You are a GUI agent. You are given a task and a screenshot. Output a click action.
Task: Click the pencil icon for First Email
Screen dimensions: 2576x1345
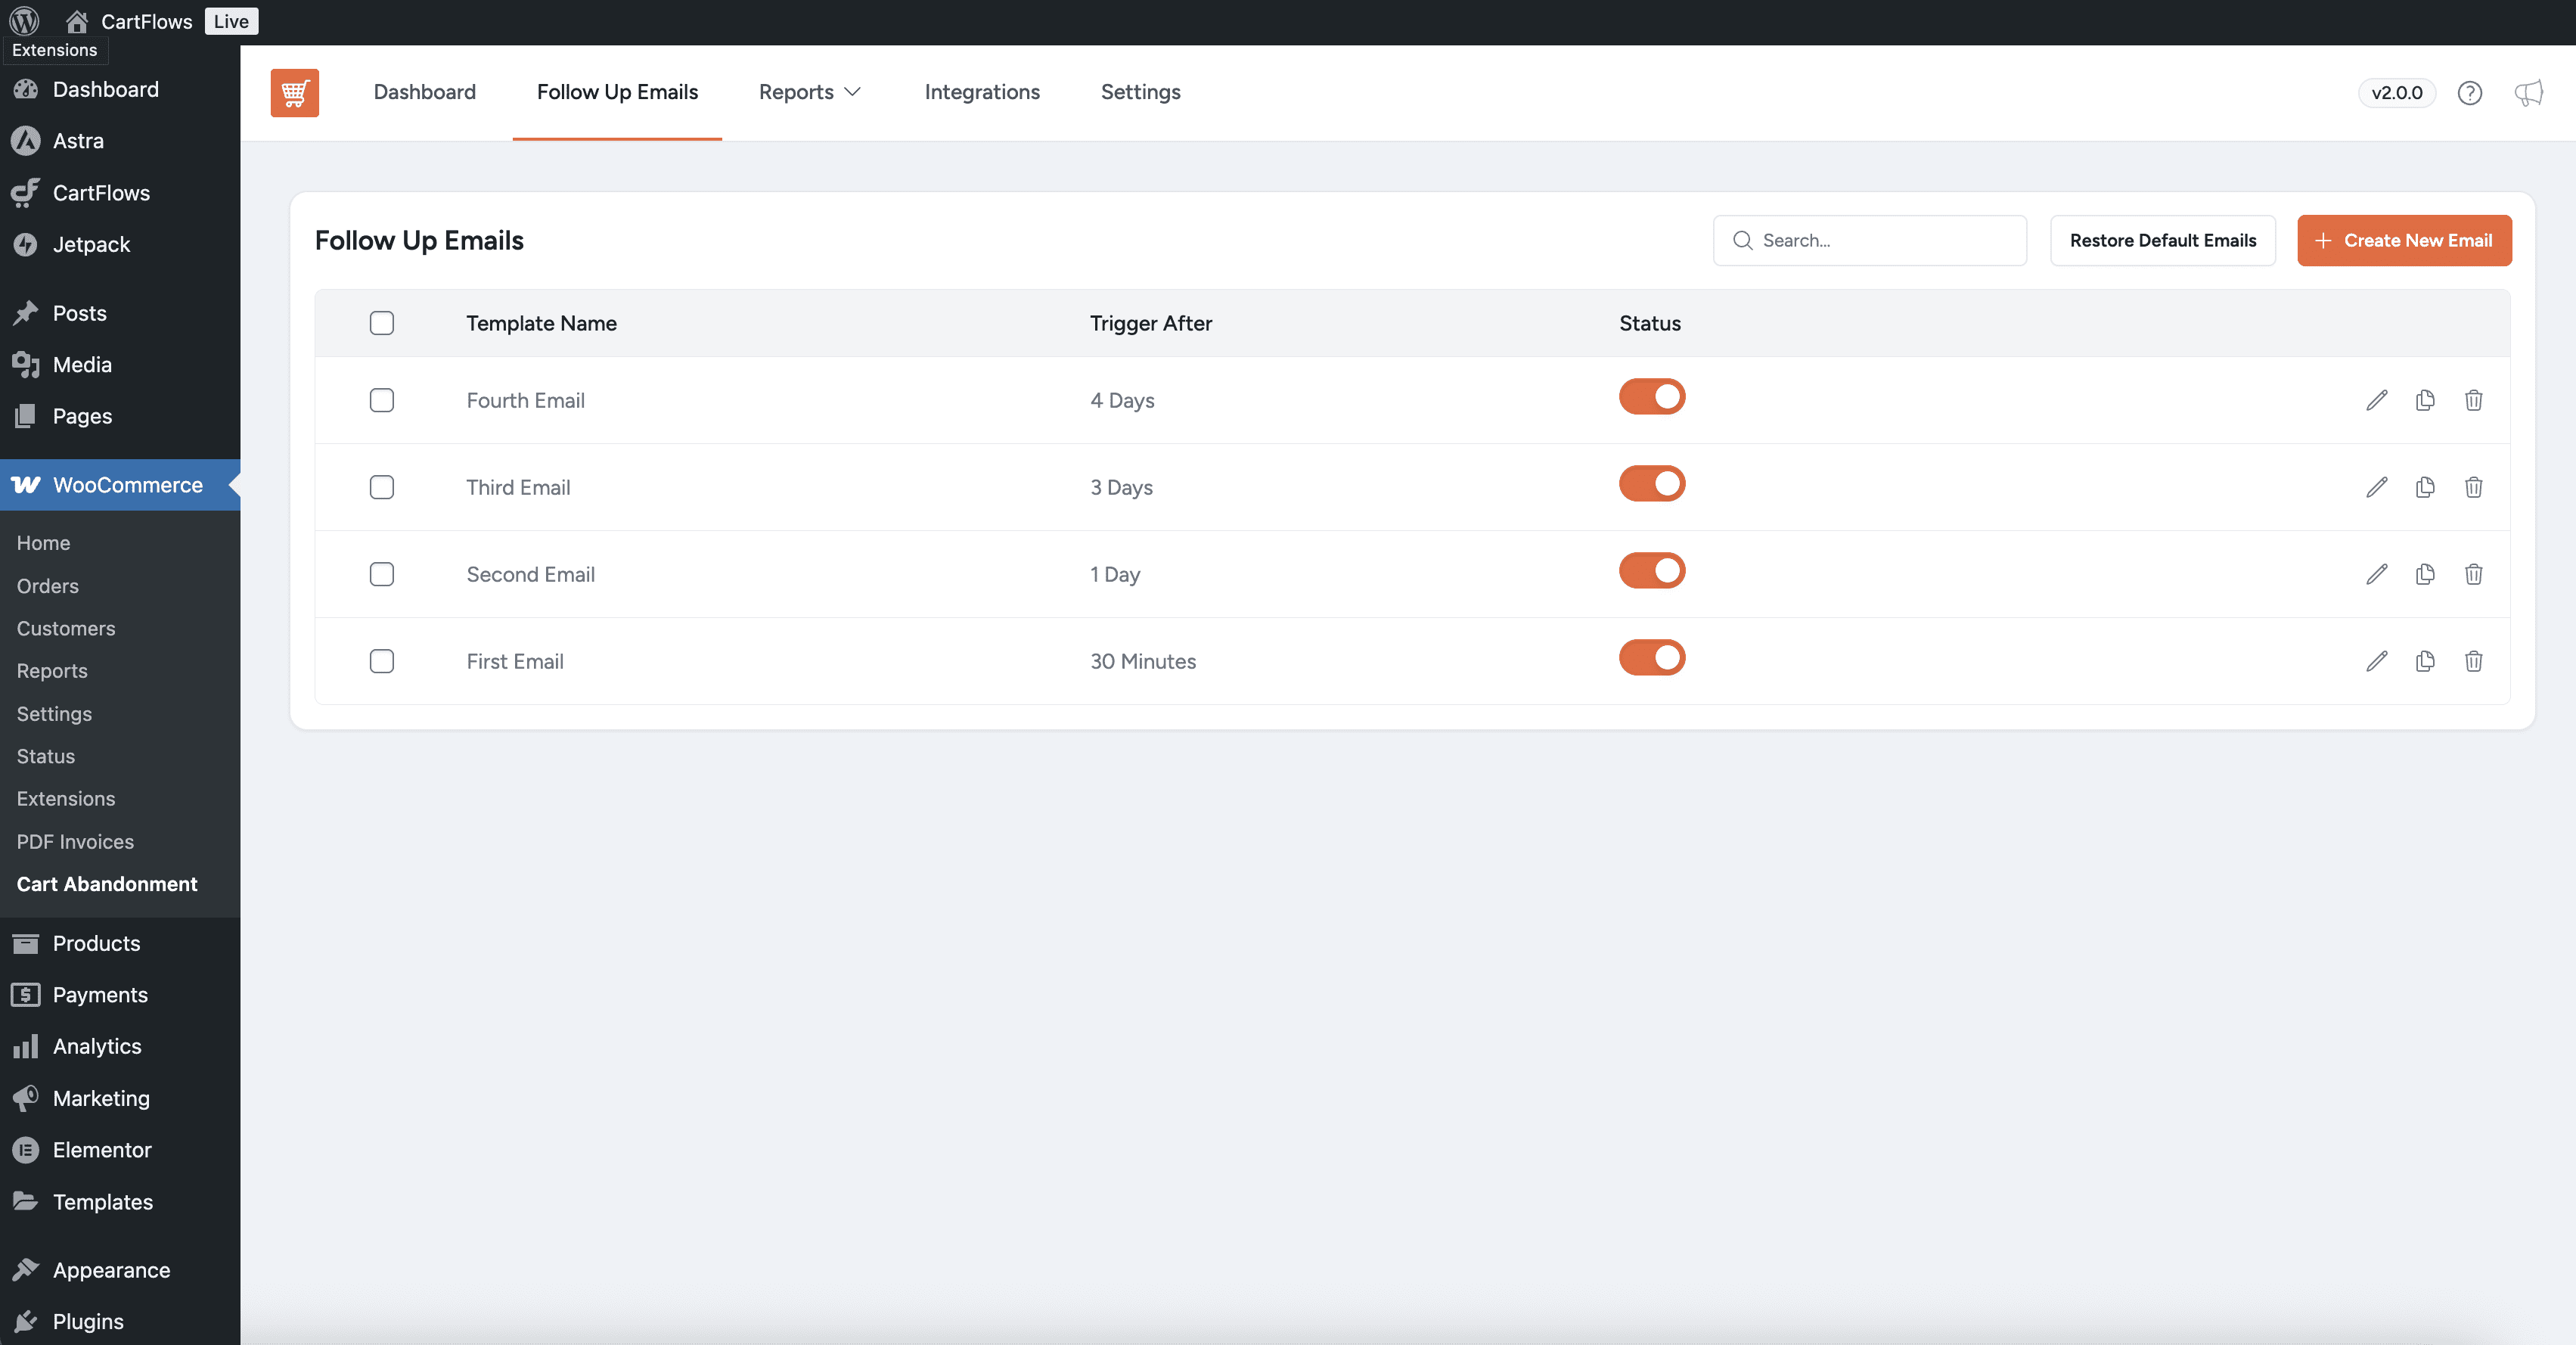point(2376,661)
